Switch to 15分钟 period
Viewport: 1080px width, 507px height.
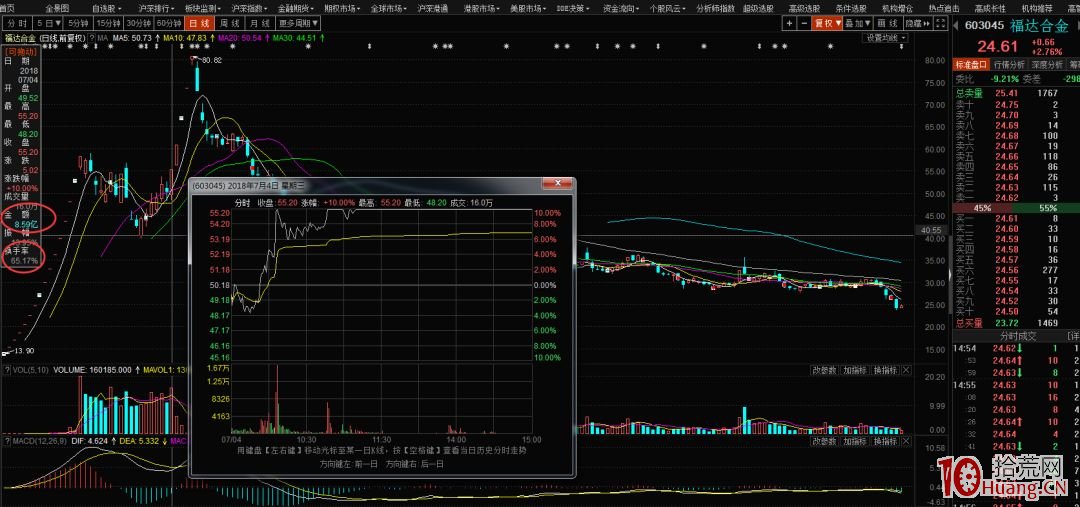[109, 23]
